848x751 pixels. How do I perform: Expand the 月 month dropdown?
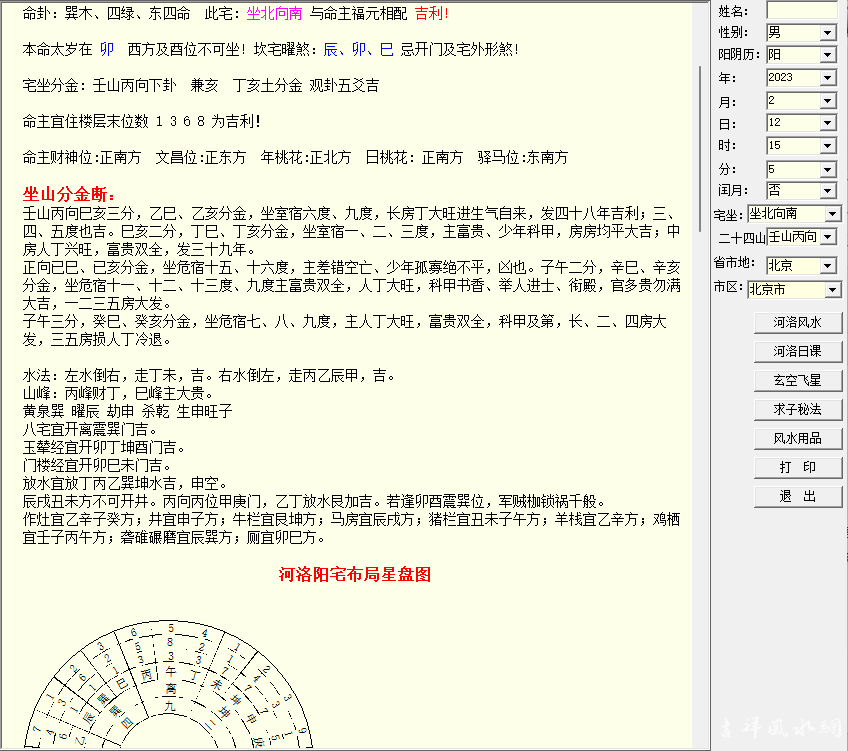827,101
